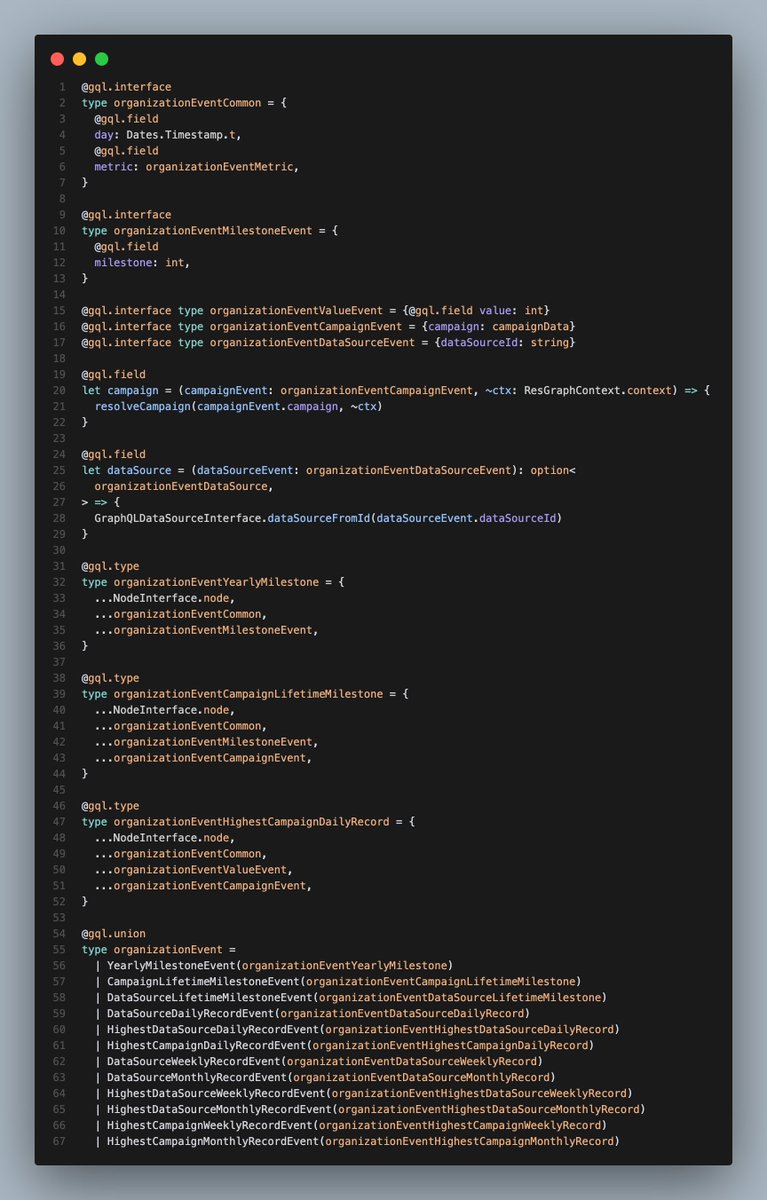Click 'Dates.Timestamp.t' on line 3
Viewport: 767px width, 1200px height.
point(183,135)
